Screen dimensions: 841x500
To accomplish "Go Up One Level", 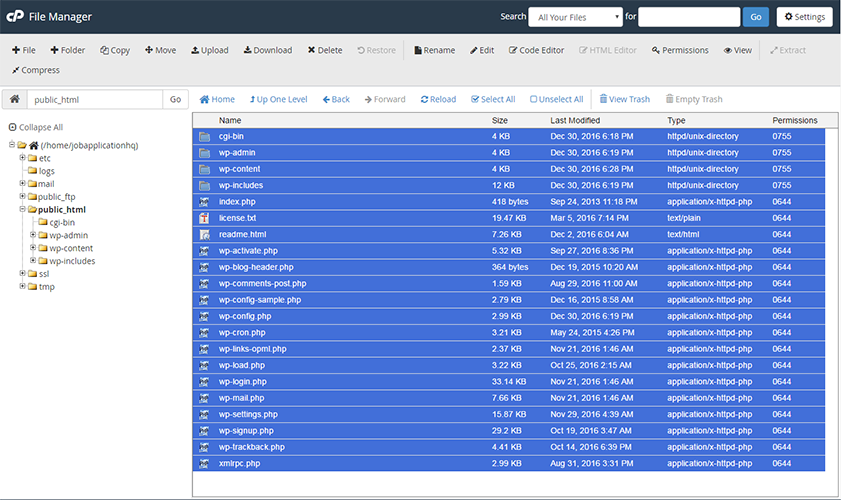I will tap(278, 99).
